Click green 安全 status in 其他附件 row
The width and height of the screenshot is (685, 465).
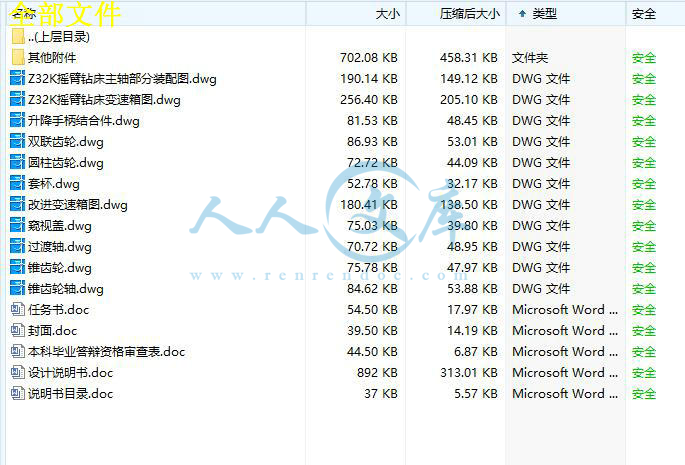pyautogui.click(x=644, y=58)
